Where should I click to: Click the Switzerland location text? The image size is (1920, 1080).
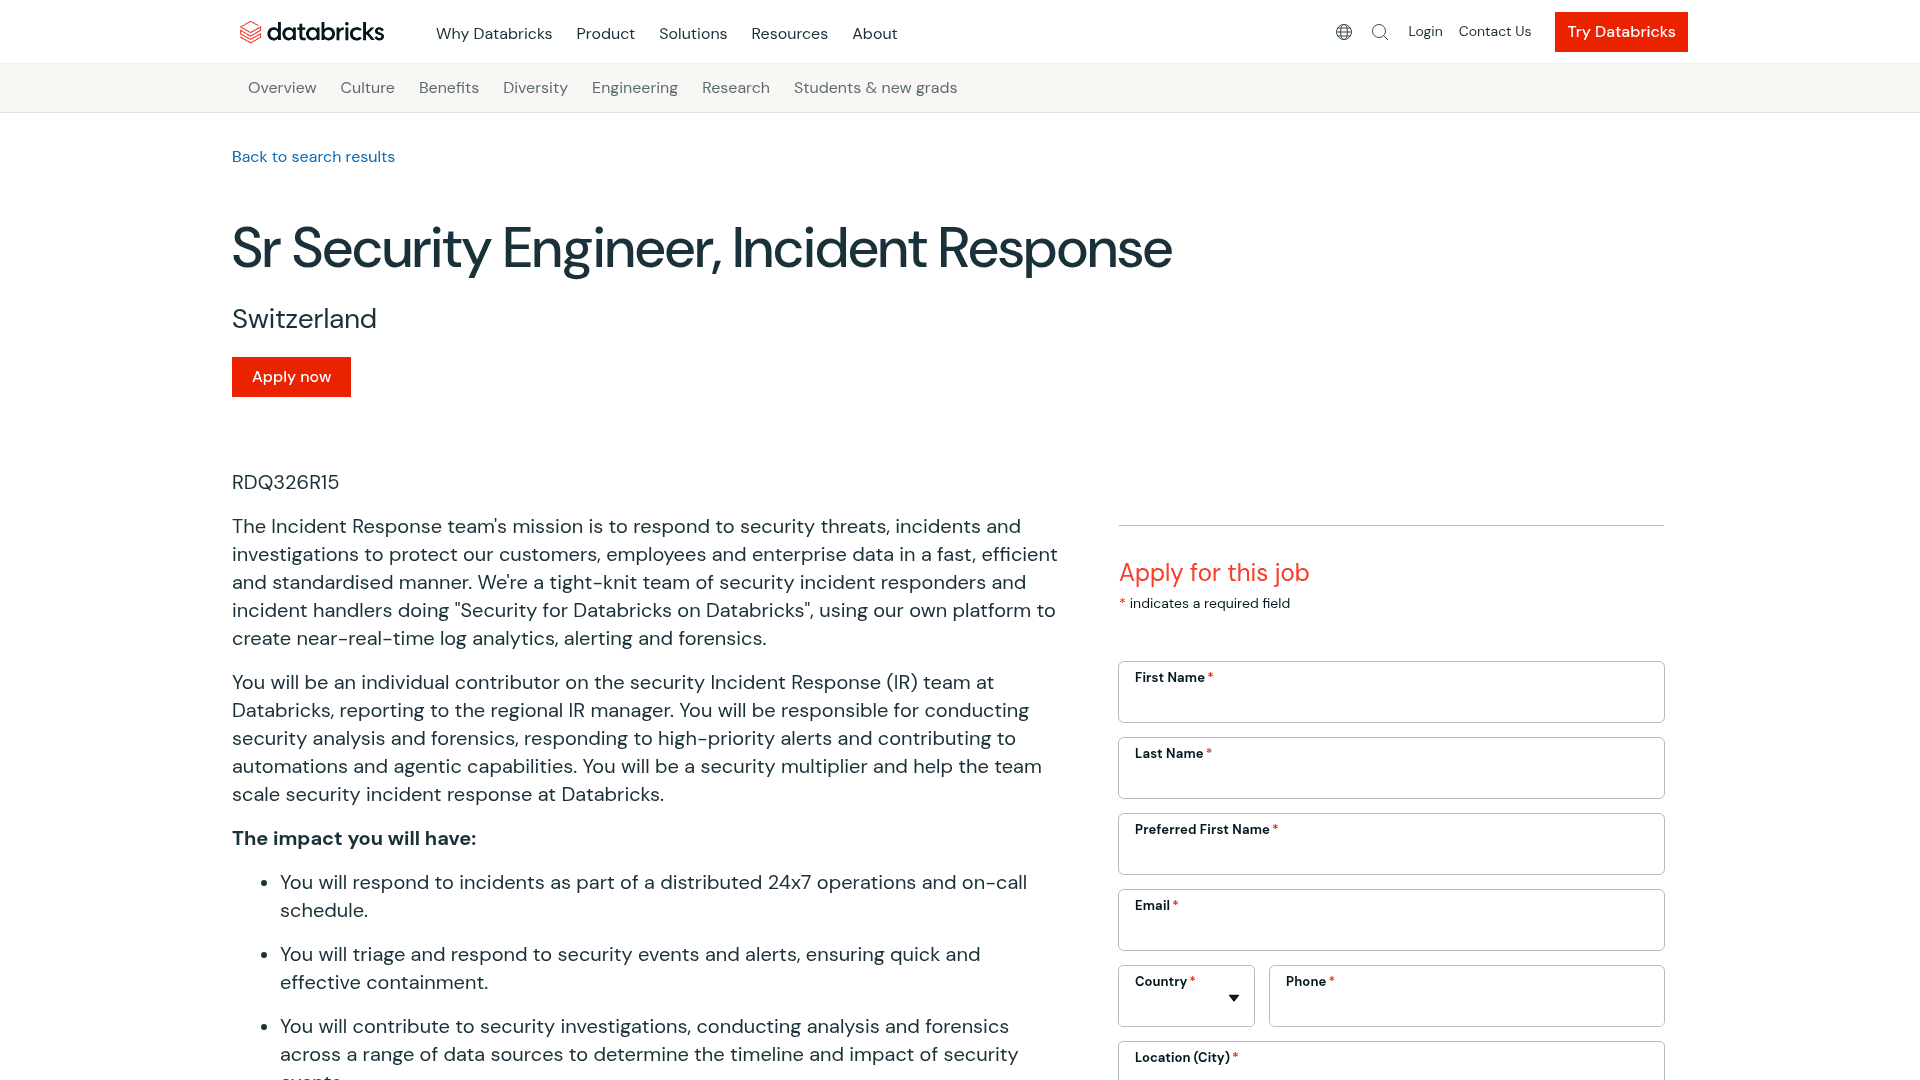(x=304, y=319)
